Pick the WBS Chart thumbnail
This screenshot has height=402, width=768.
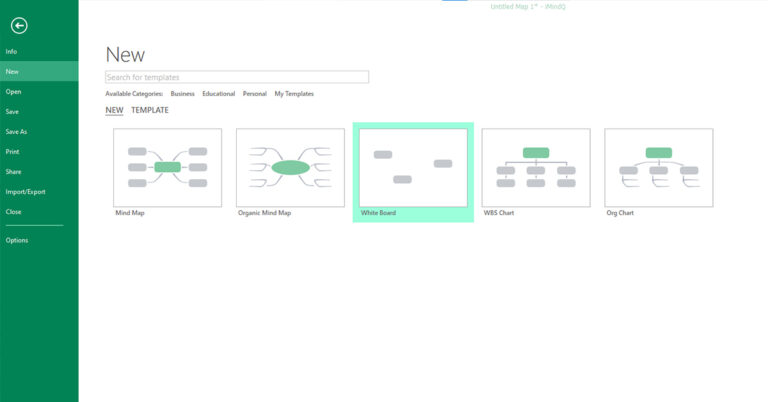tap(536, 167)
